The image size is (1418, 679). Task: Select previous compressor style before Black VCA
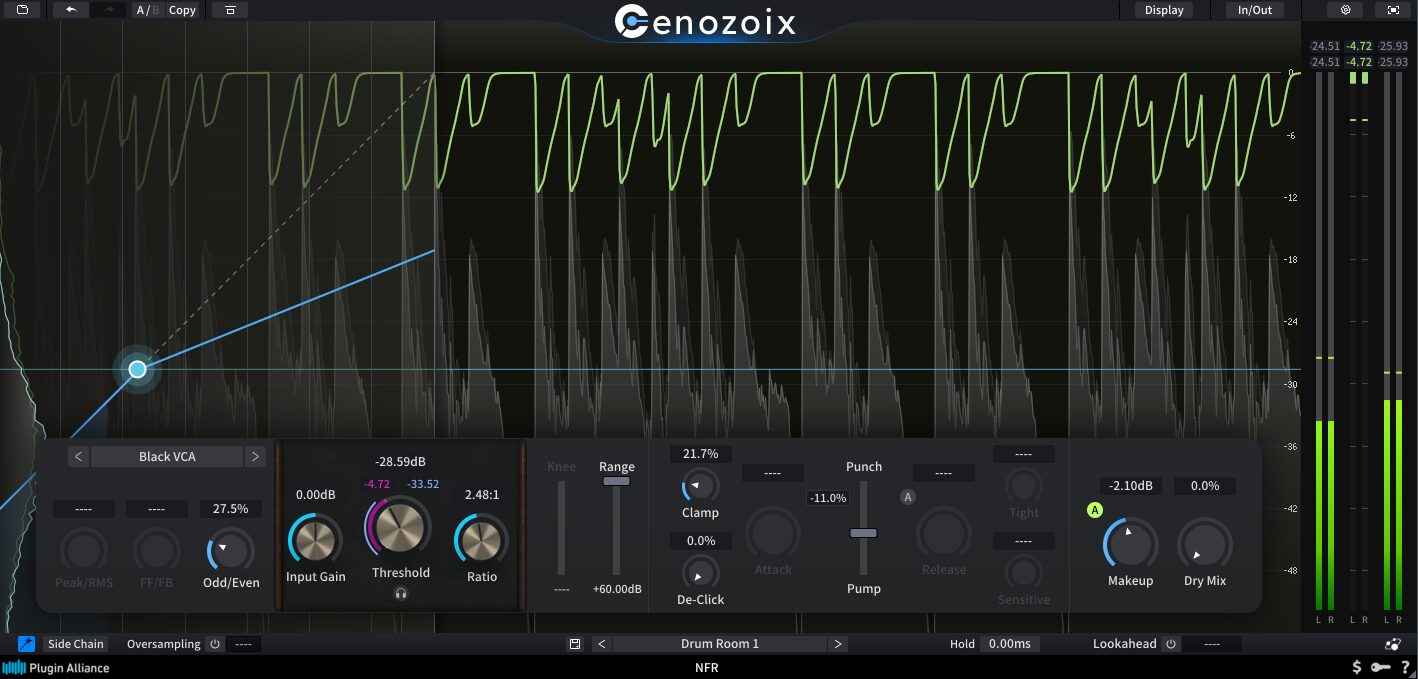[79, 457]
